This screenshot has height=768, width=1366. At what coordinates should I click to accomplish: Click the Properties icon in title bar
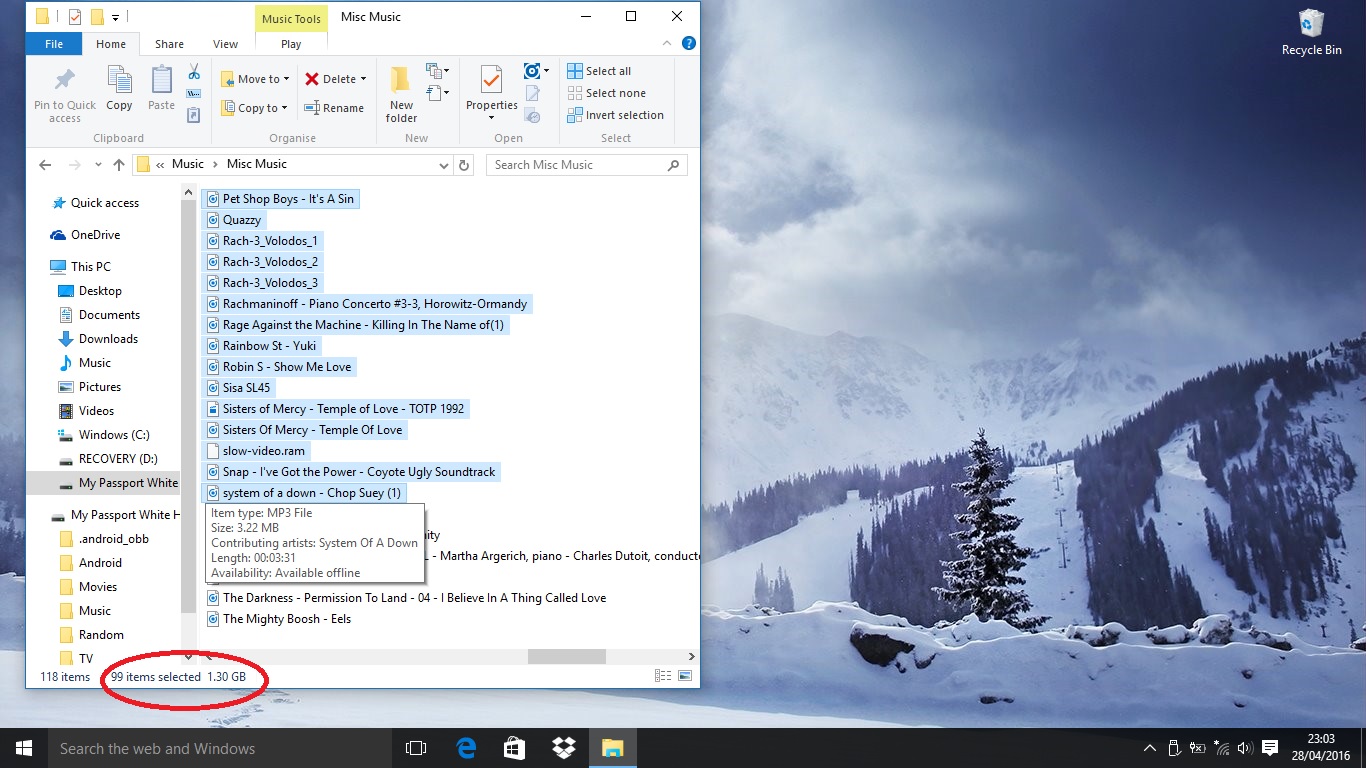[x=74, y=17]
